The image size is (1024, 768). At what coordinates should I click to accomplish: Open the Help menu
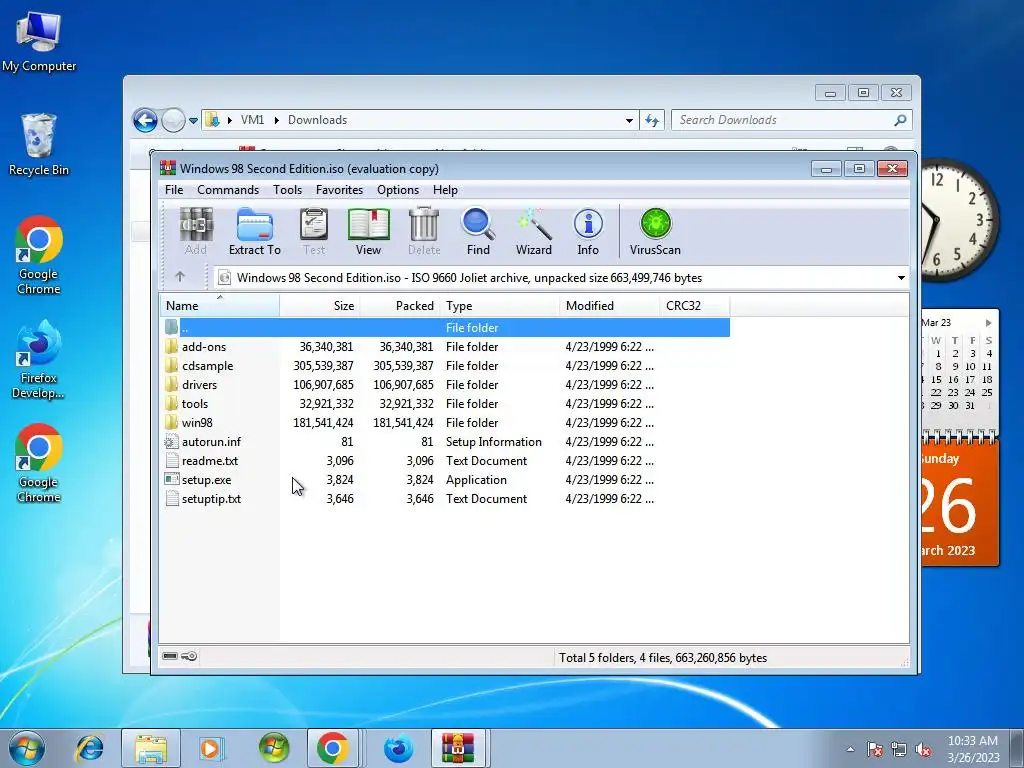pyautogui.click(x=445, y=190)
